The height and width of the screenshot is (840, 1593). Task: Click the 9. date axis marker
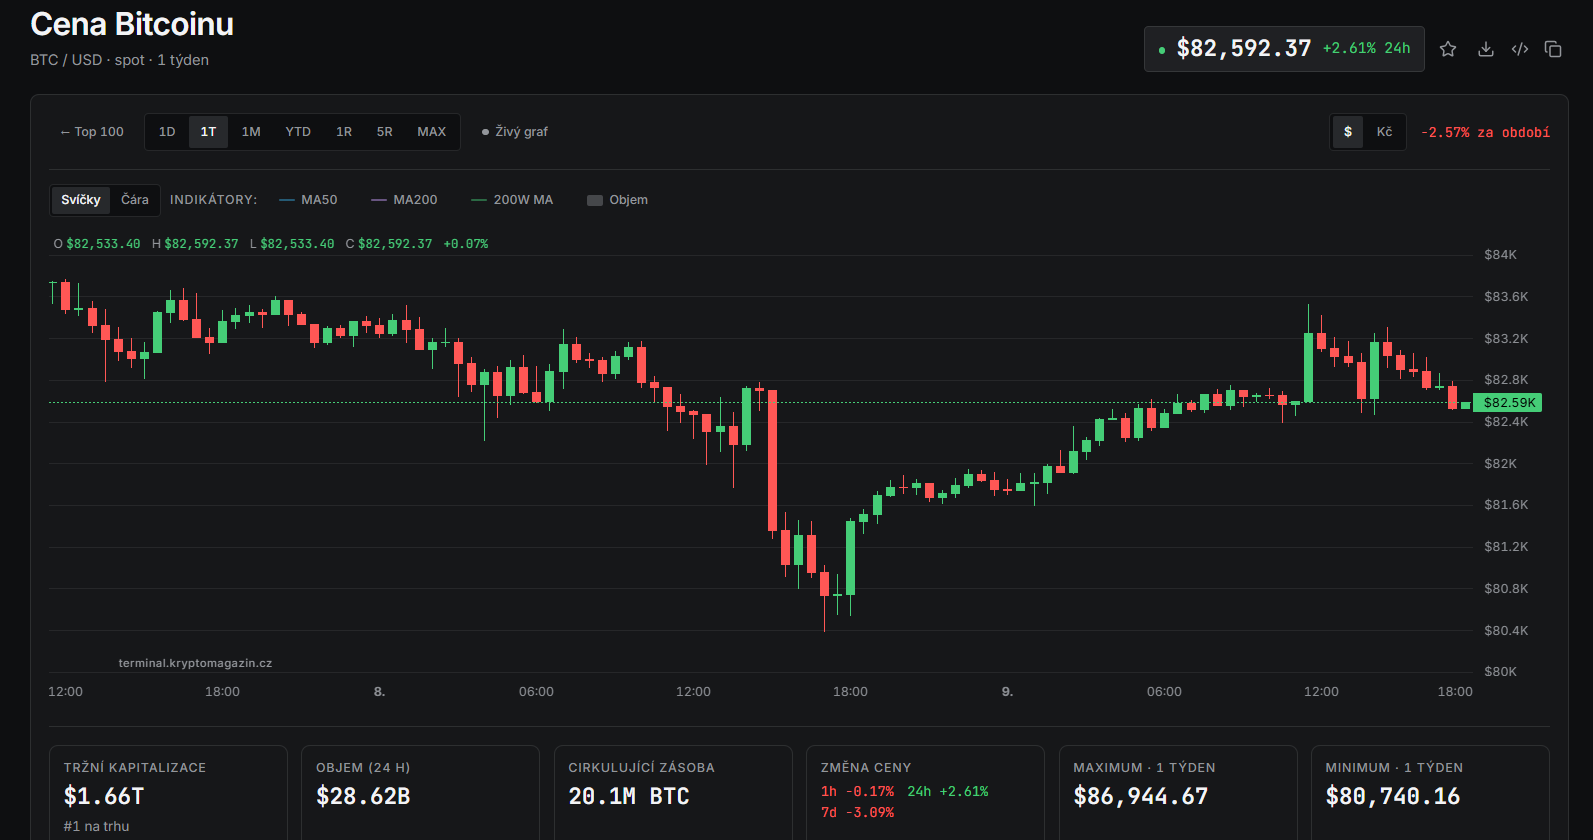click(x=1007, y=692)
